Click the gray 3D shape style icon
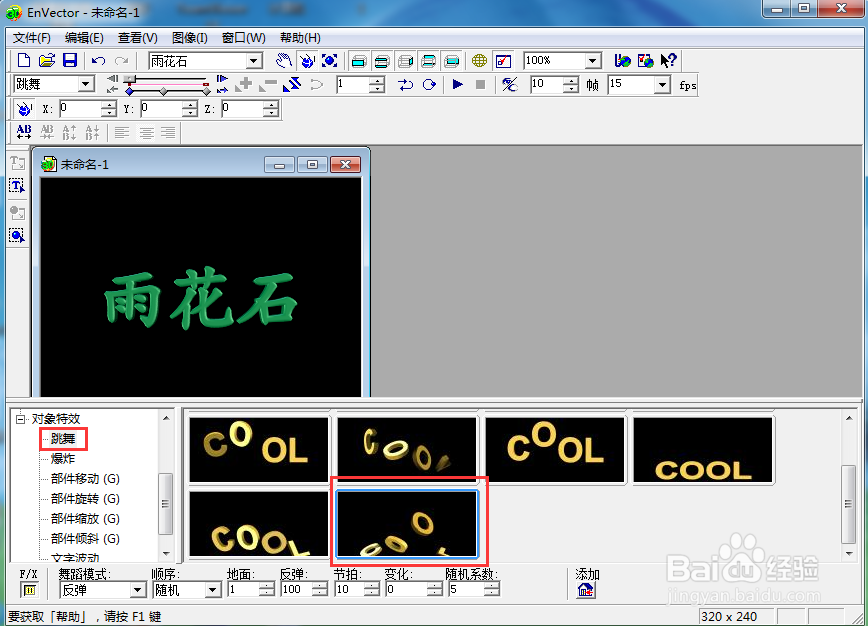 tap(405, 61)
